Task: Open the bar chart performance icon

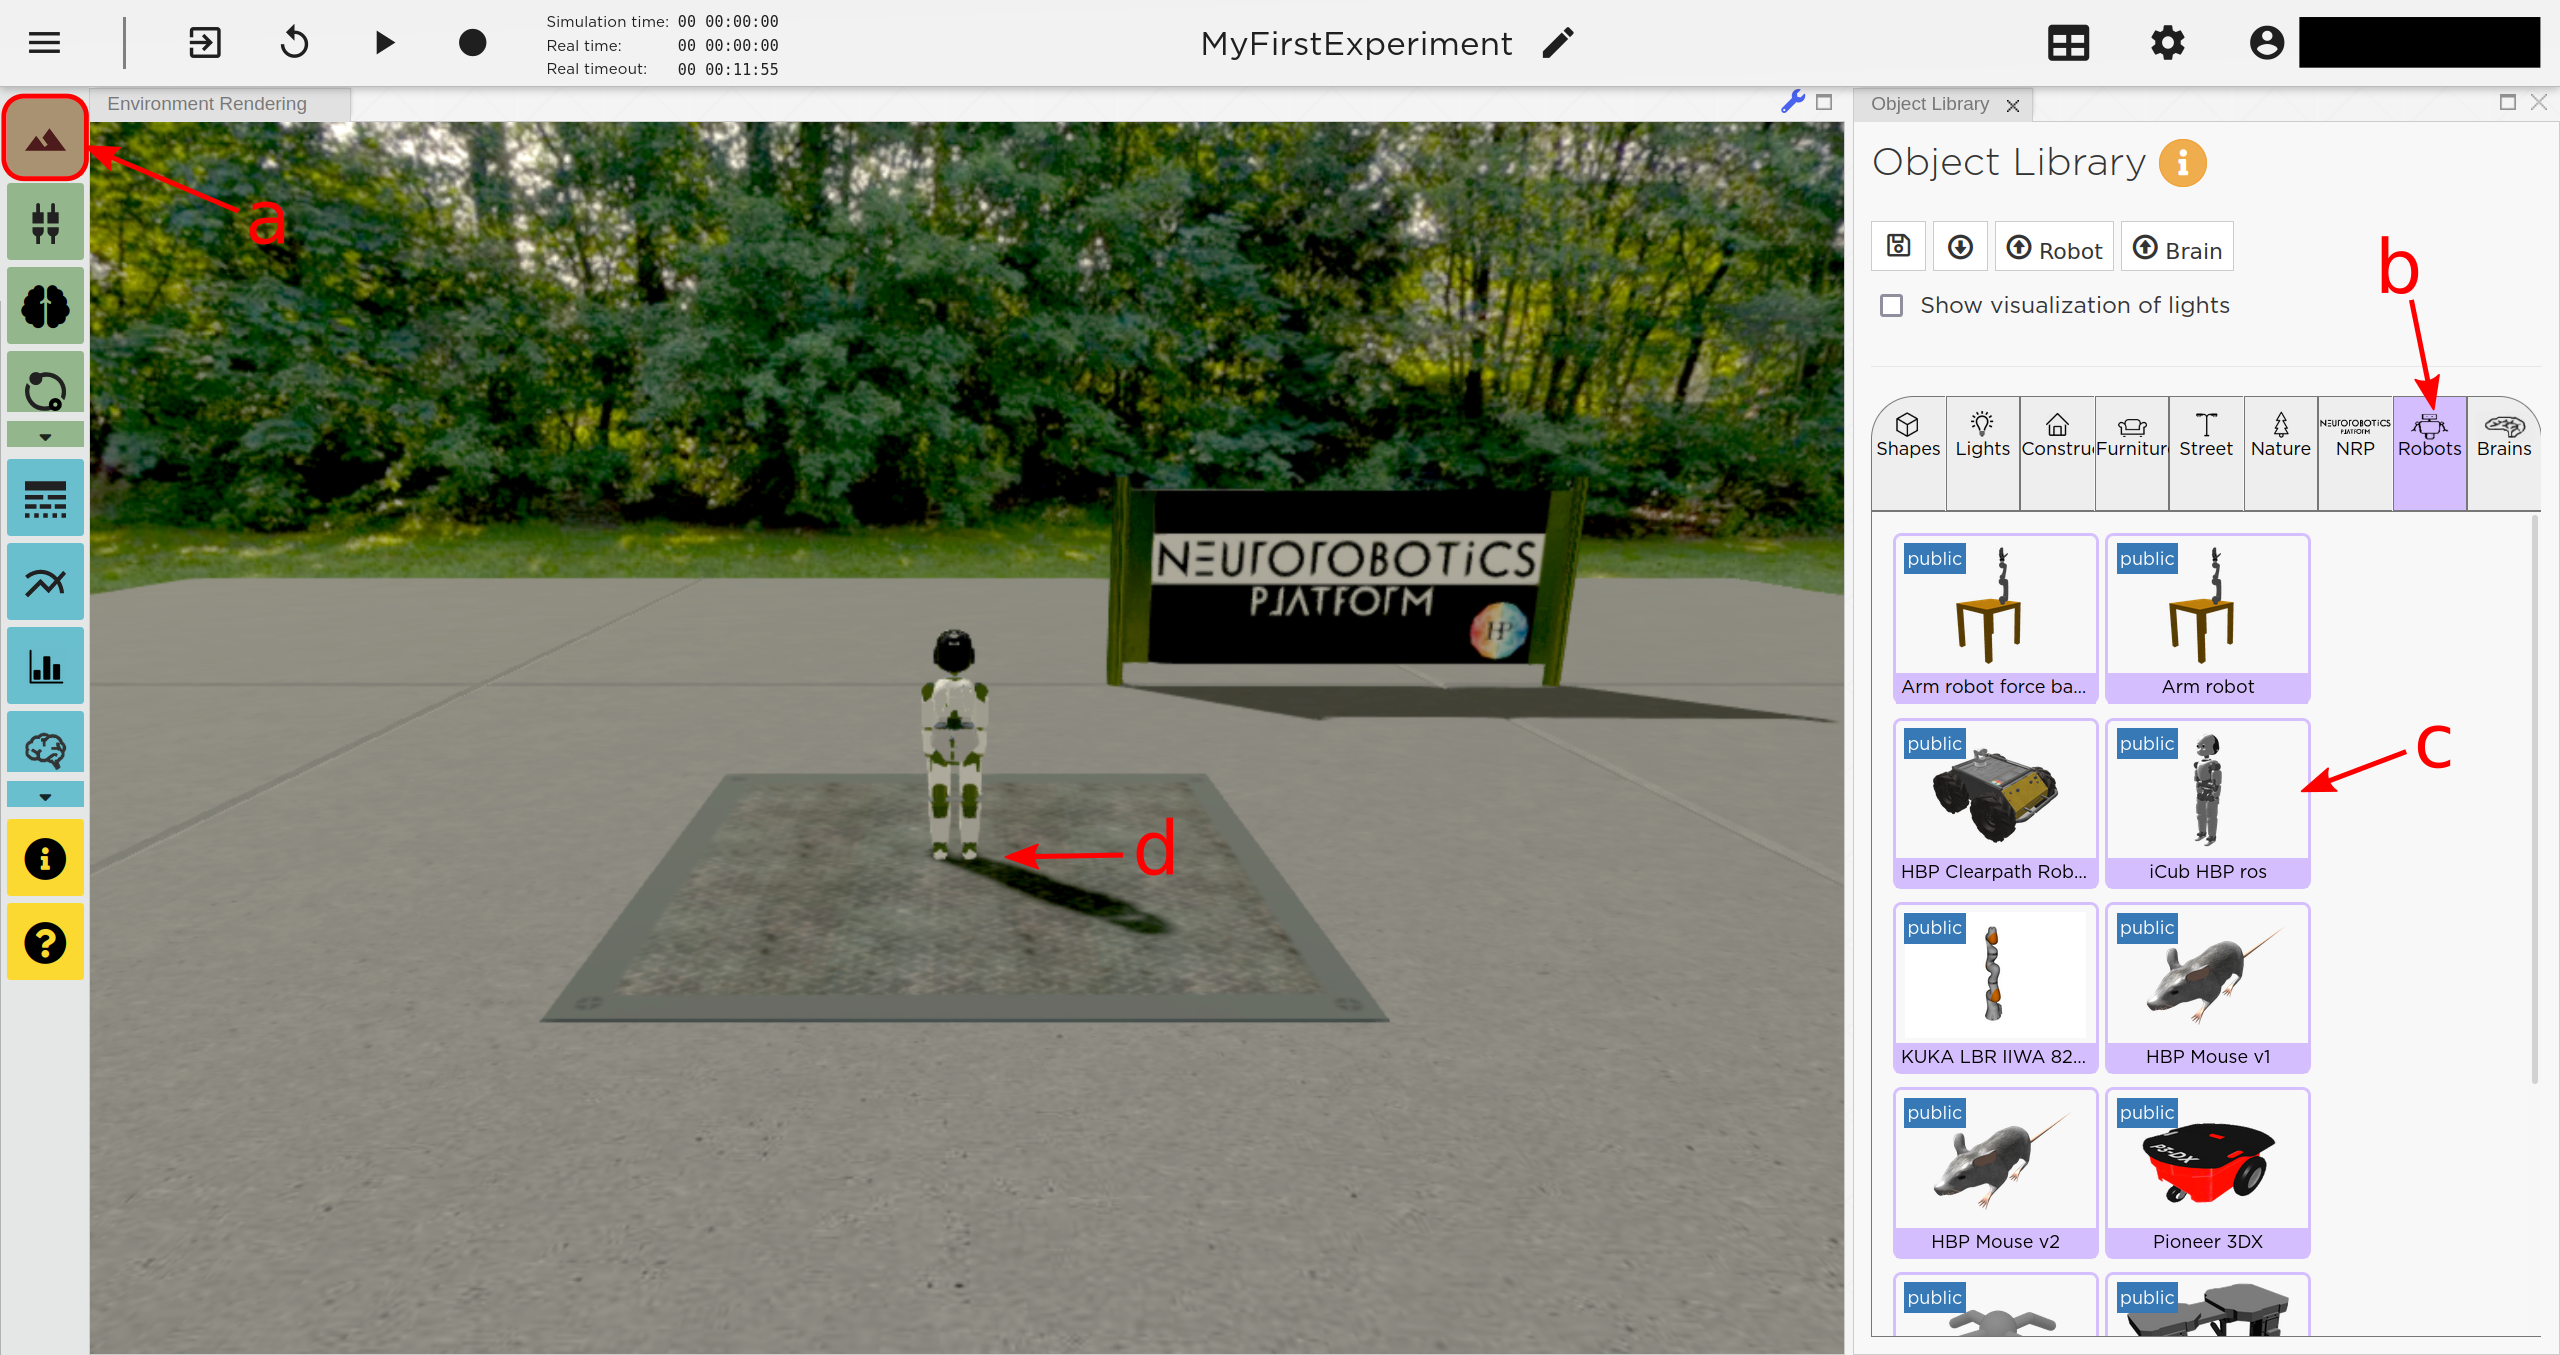Action: (x=45, y=666)
